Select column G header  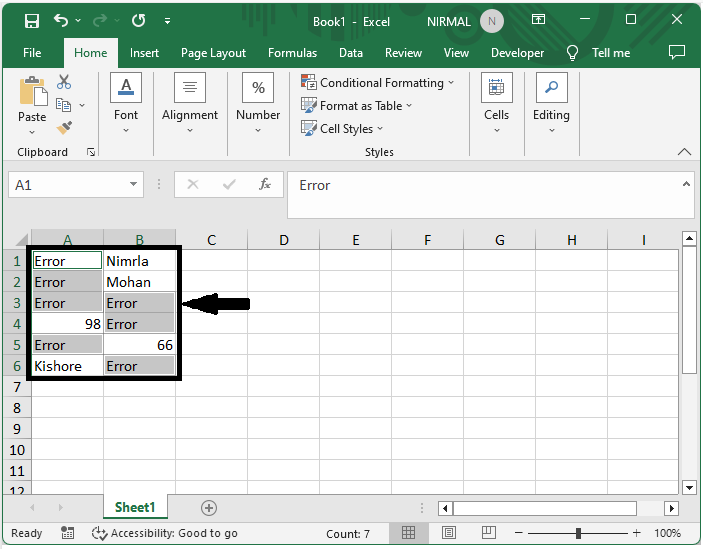tap(499, 240)
